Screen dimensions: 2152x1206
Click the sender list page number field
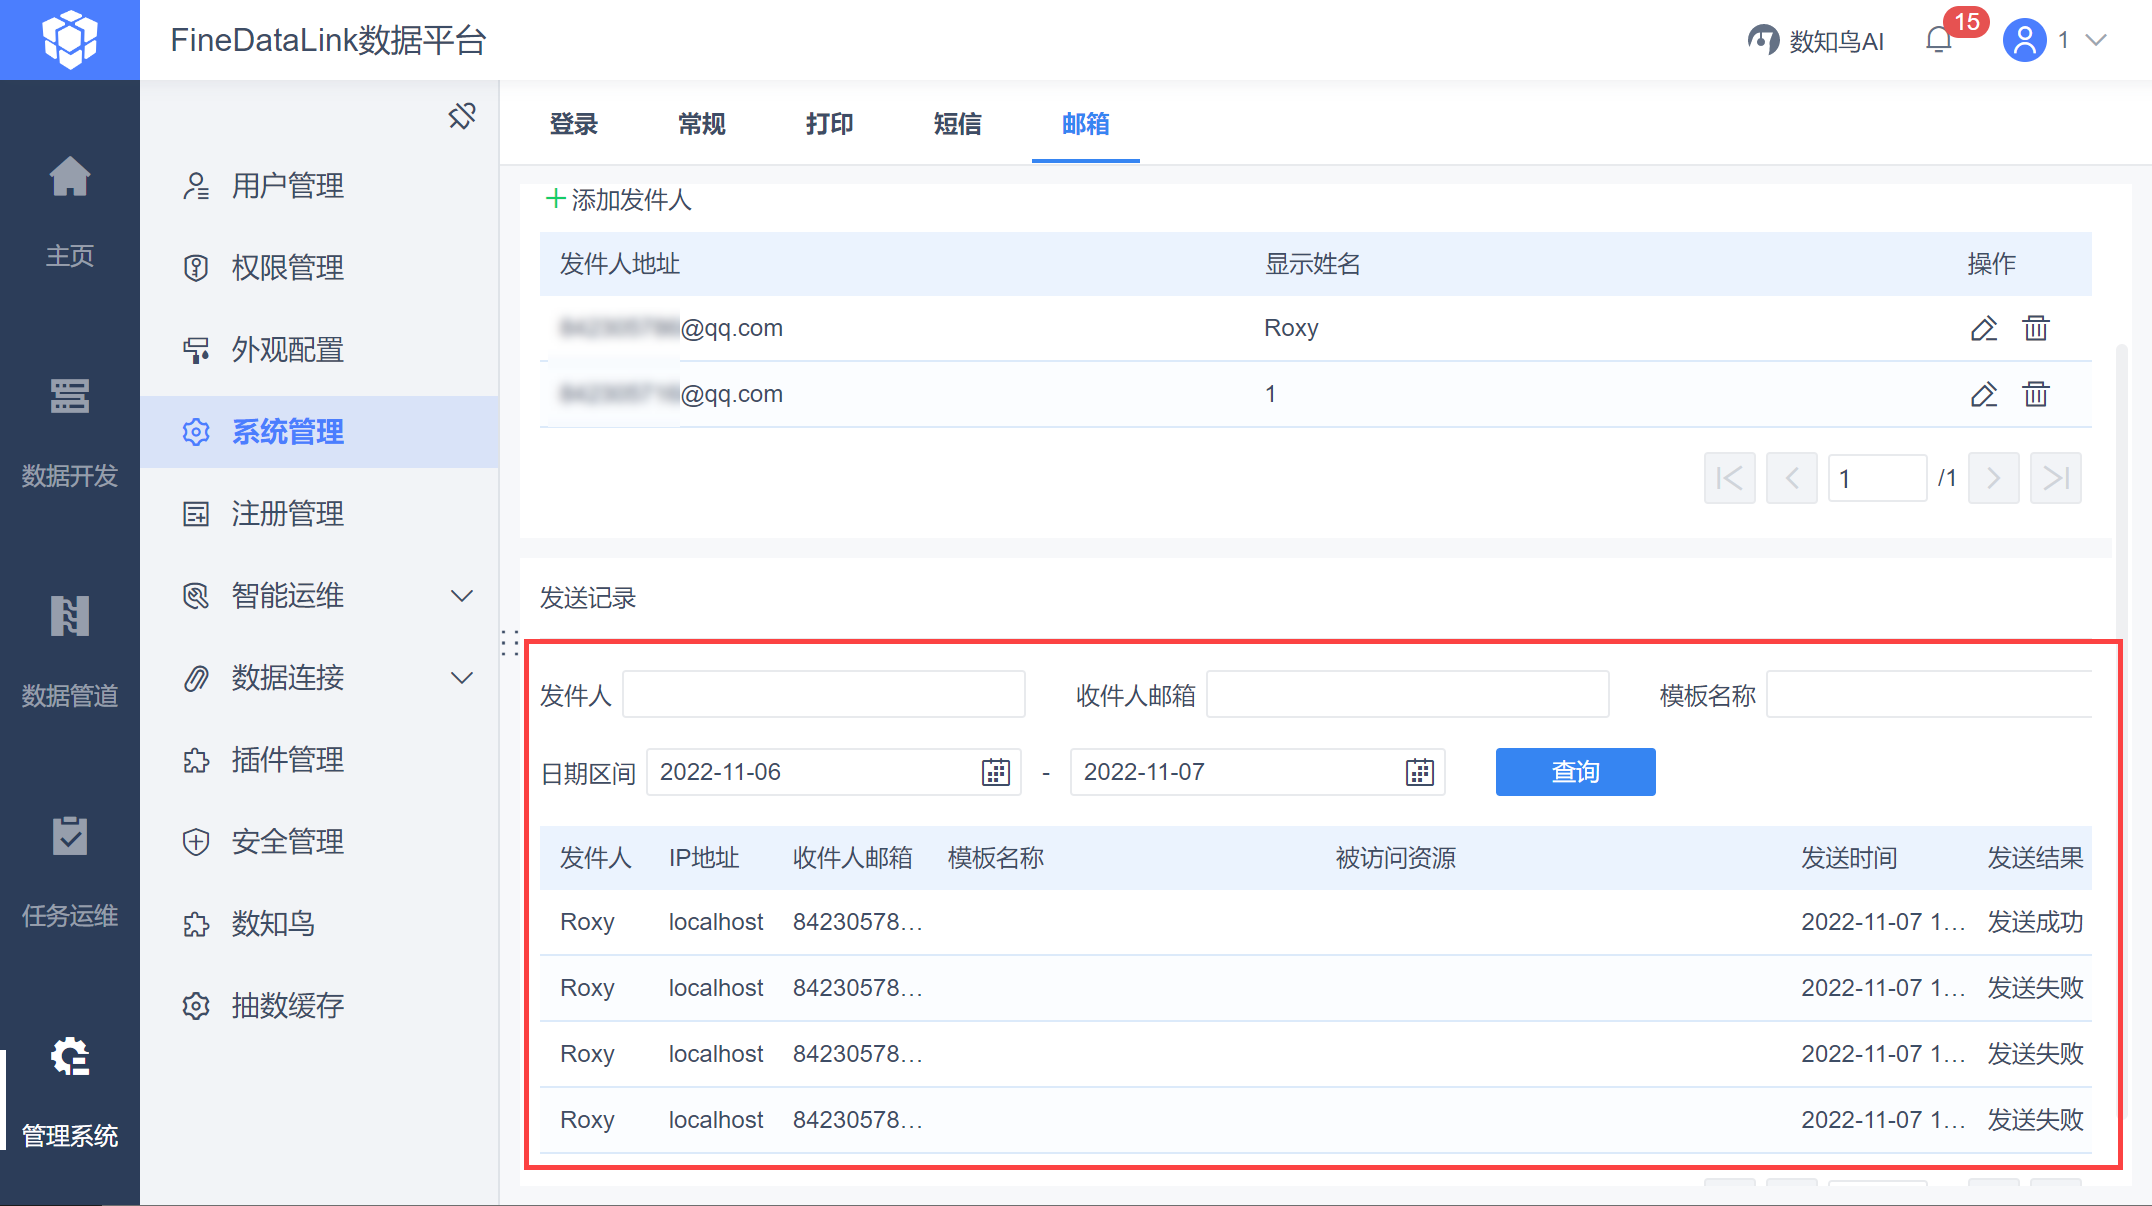(x=1876, y=478)
